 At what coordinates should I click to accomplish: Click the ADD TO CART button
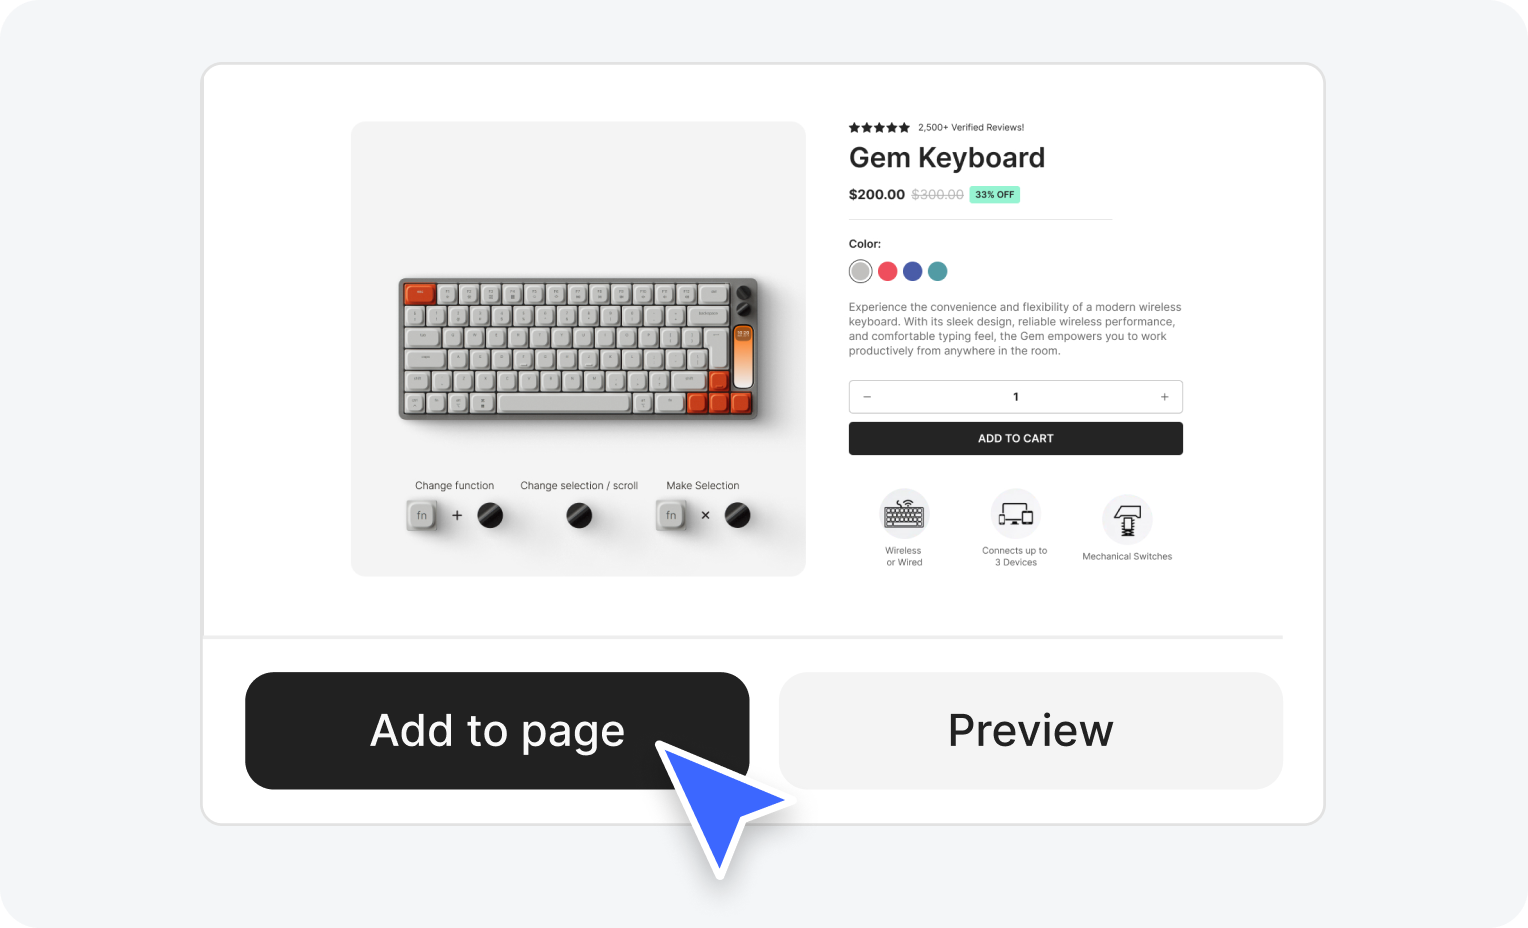coord(1016,438)
